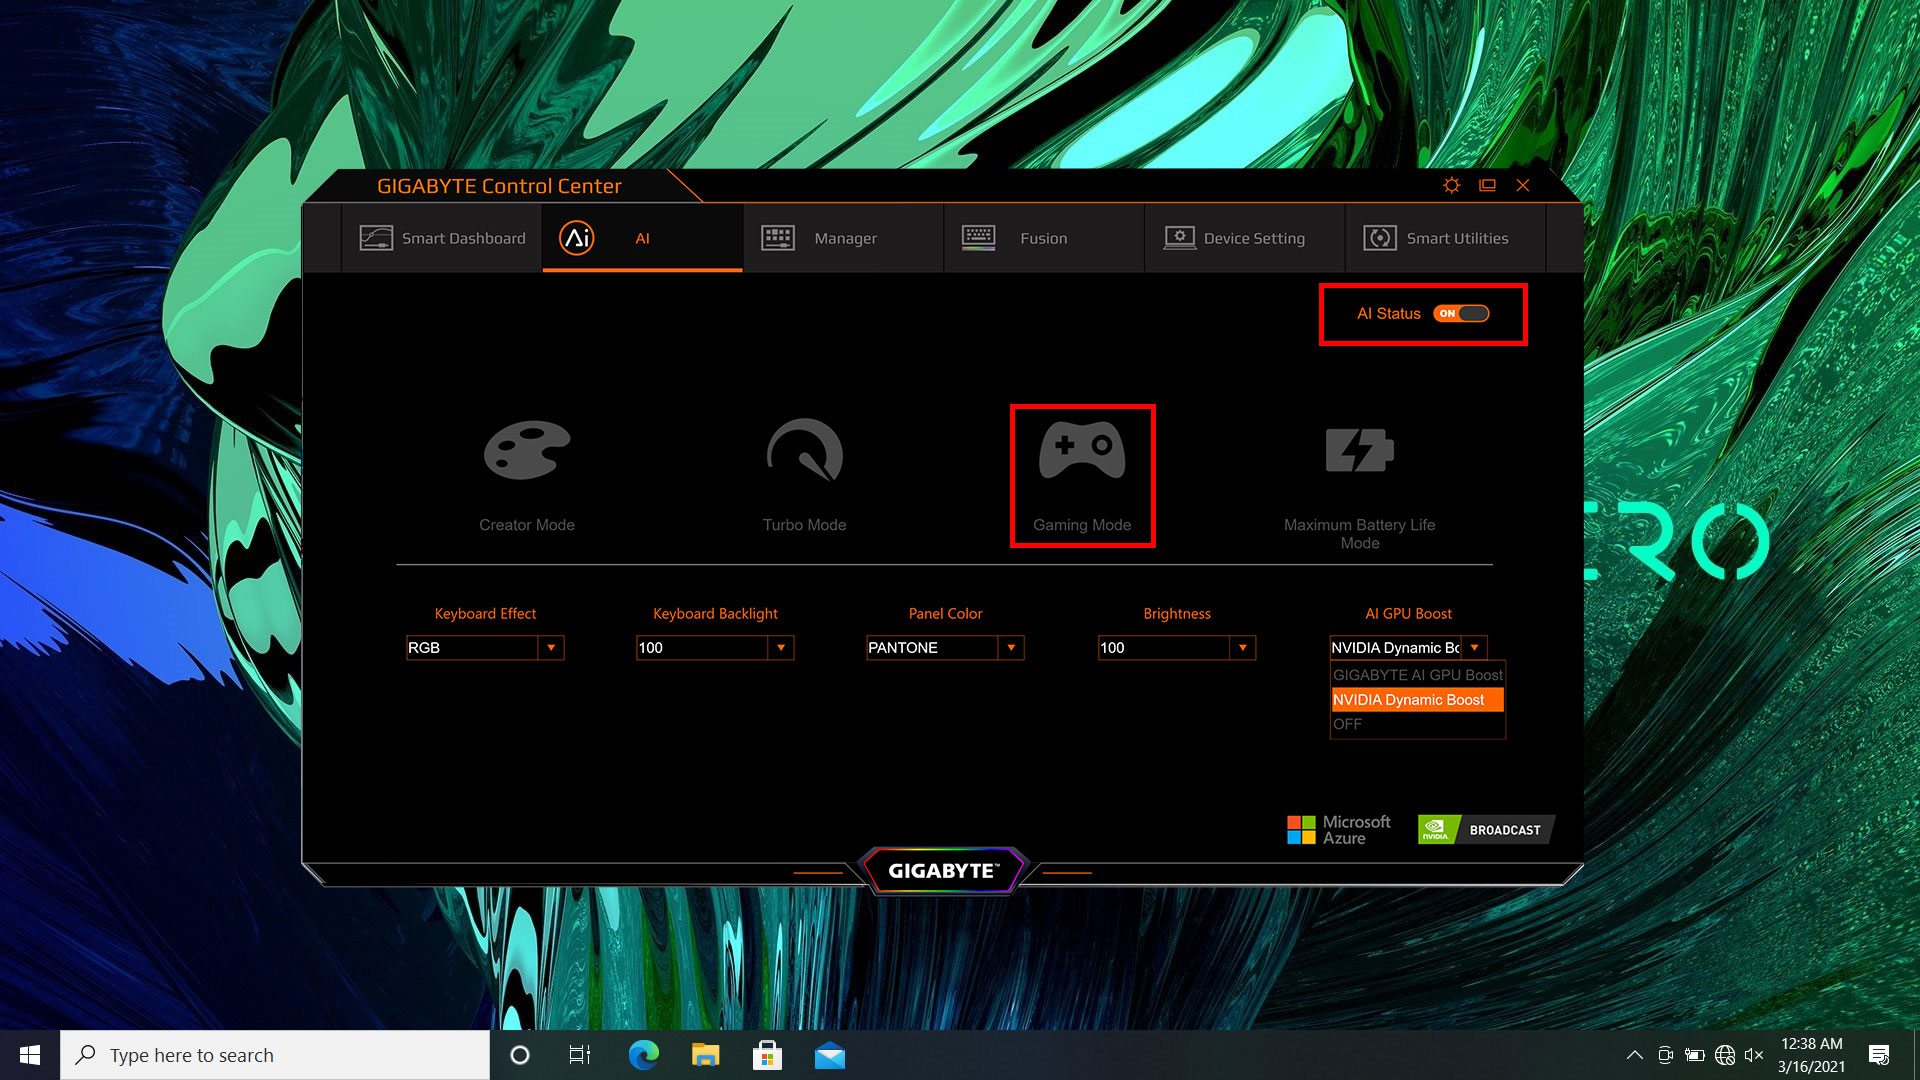
Task: Click the GIGABYTE Control Center title
Action: click(499, 186)
